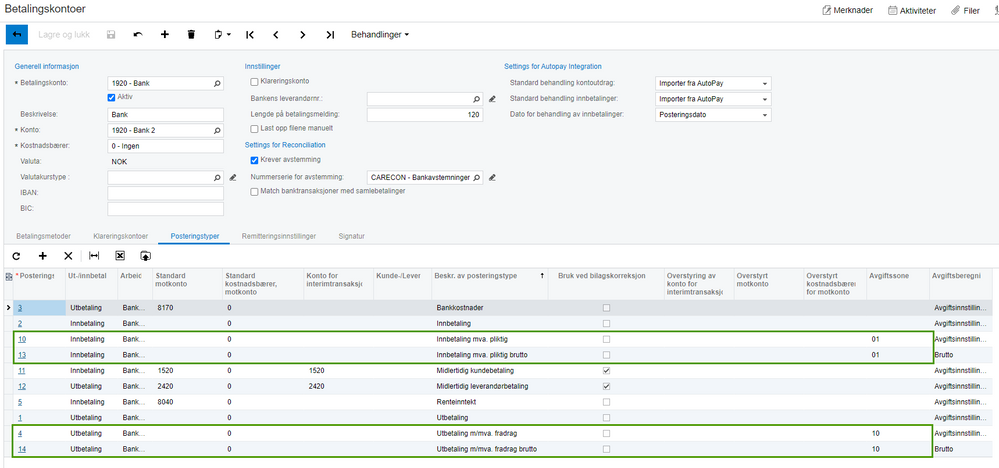
Task: Search icon in Valutakurstype field
Action: (217, 178)
